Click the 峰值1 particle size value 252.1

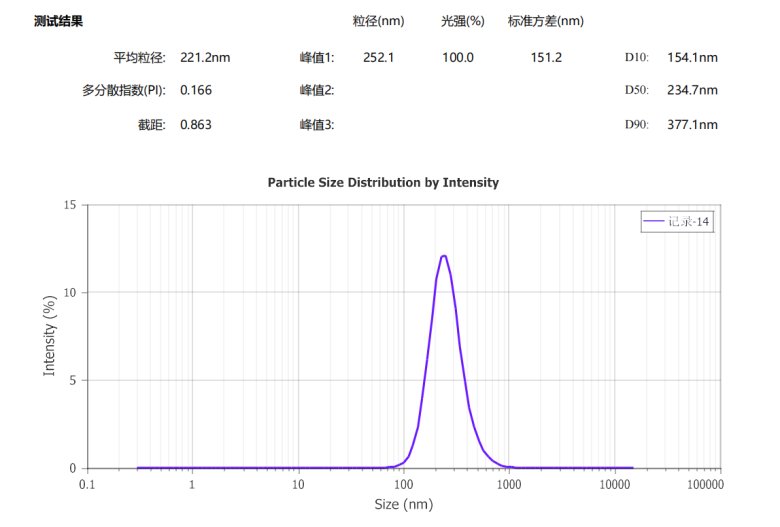[x=378, y=58]
